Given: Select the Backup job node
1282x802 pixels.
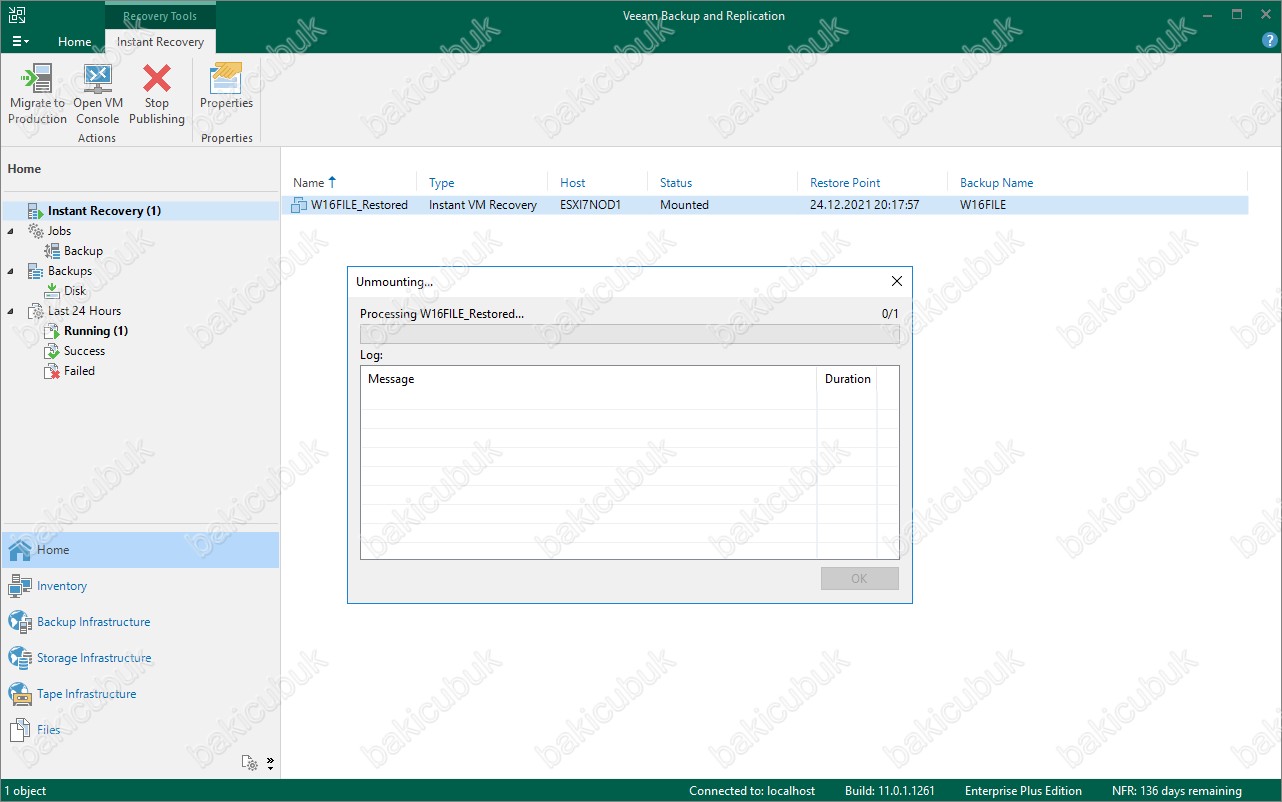Looking at the screenshot, I should pyautogui.click(x=83, y=251).
